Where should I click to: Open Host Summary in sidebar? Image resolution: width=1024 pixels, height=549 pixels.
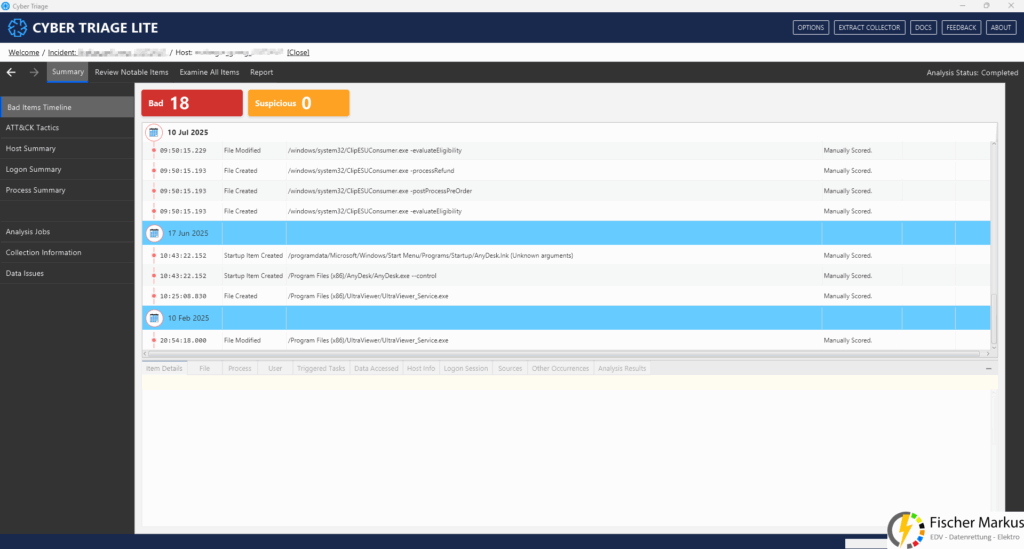(67, 149)
